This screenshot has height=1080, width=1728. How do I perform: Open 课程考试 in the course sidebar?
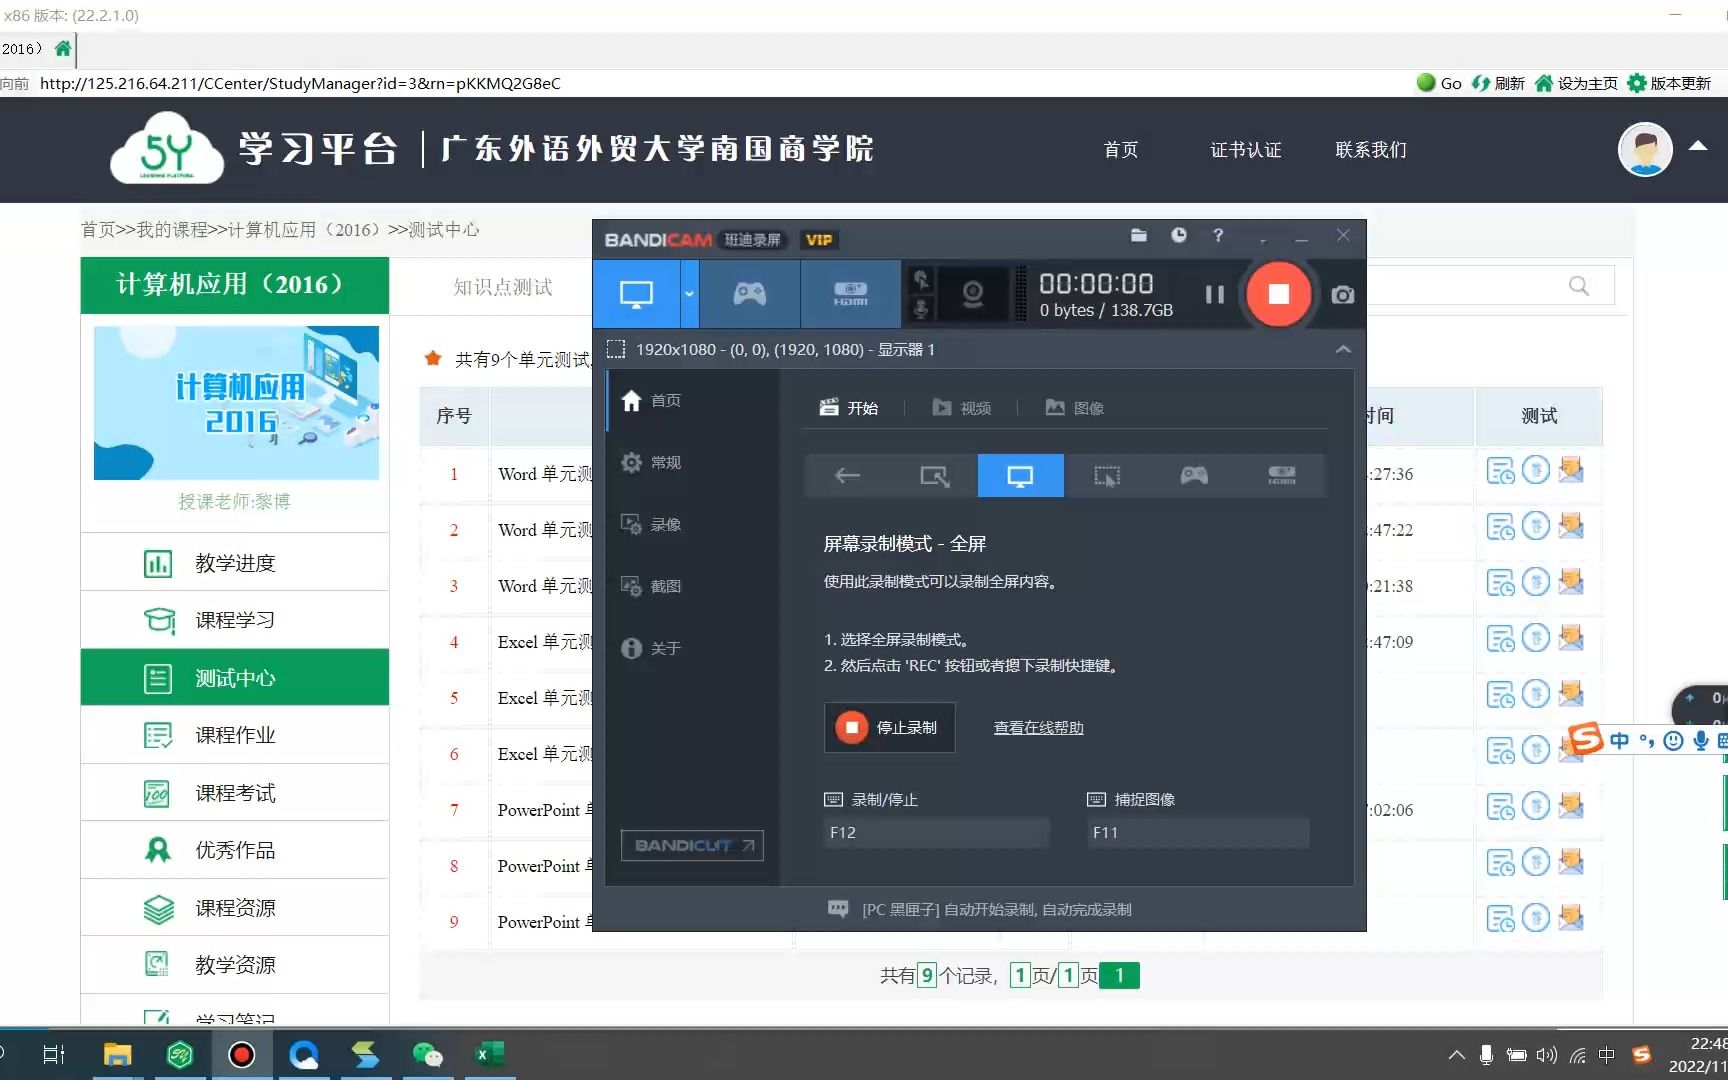(x=234, y=793)
